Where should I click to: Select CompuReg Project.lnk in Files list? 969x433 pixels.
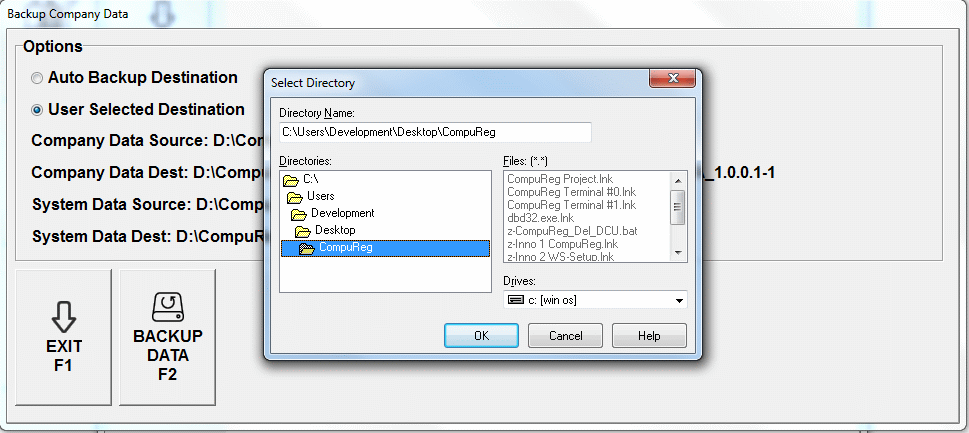(x=559, y=178)
